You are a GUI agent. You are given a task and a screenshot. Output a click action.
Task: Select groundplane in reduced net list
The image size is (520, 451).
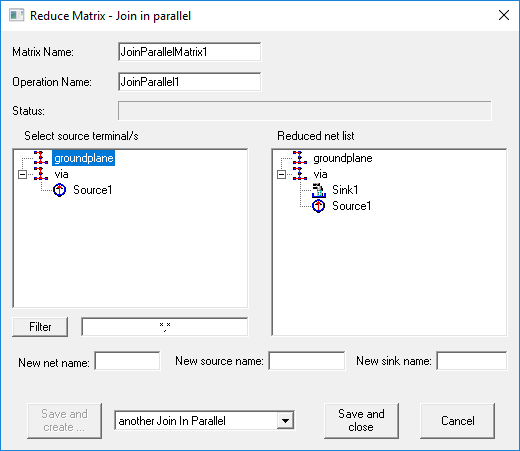click(343, 158)
